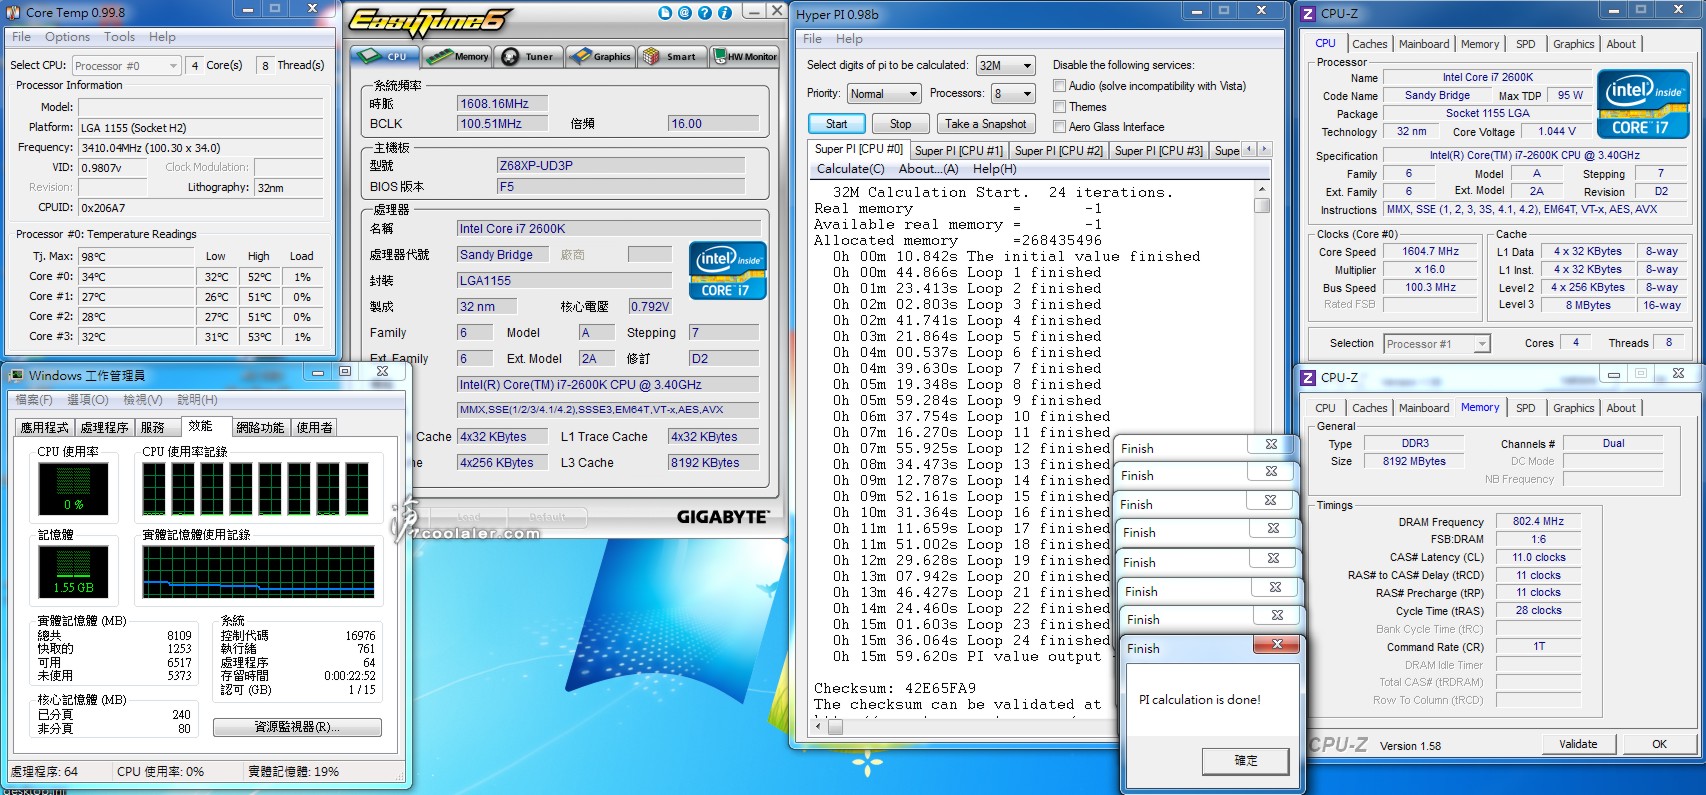Open the EasyTune6 document icon
The height and width of the screenshot is (795, 1706).
click(666, 13)
